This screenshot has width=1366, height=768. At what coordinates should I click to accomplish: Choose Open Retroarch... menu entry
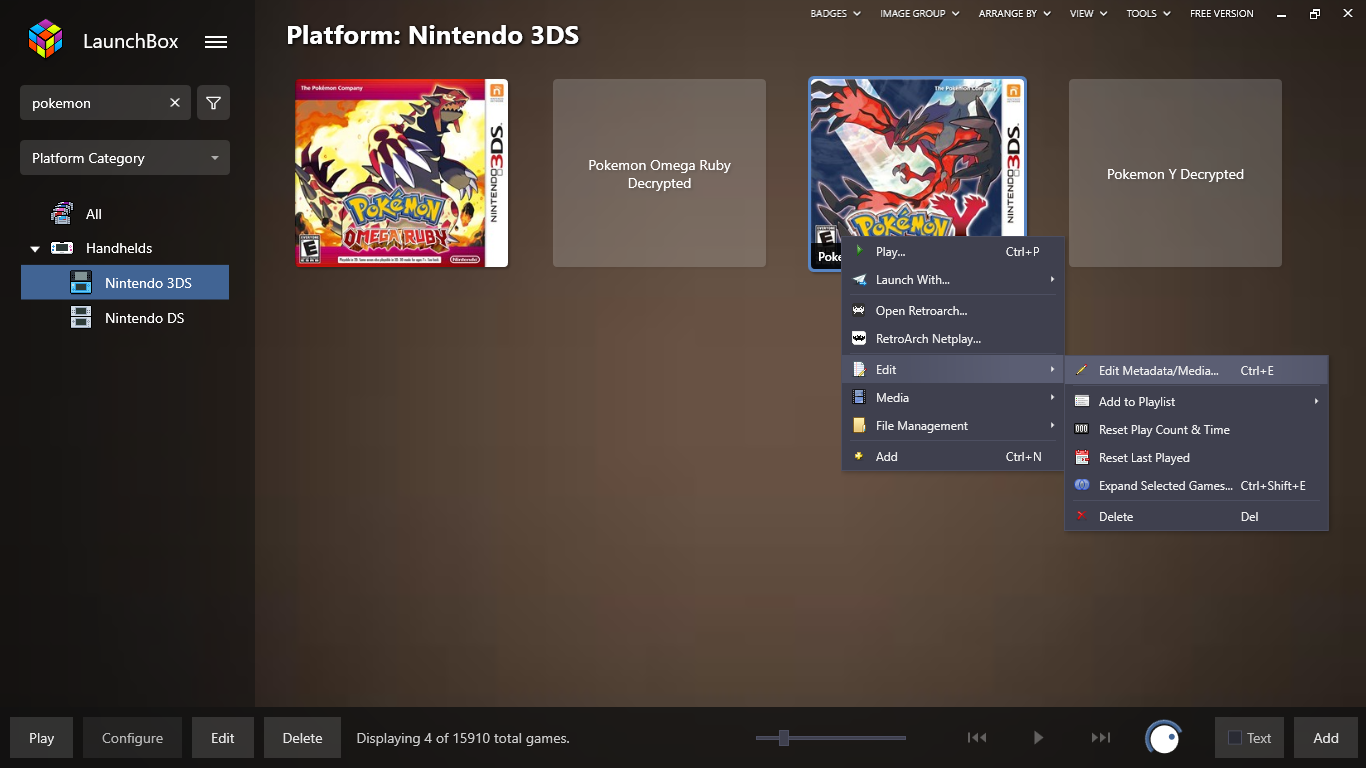(x=953, y=311)
